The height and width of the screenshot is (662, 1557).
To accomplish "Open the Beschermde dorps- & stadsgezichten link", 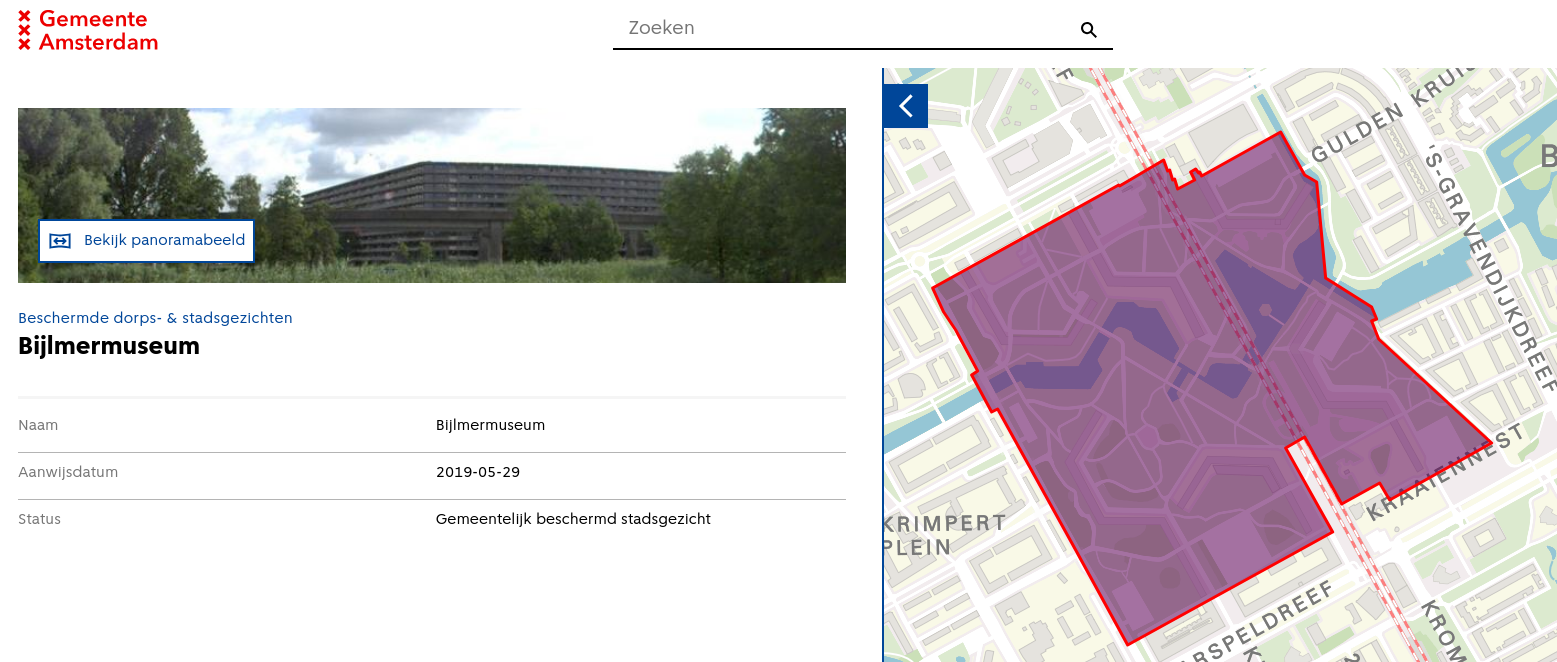I will (155, 318).
